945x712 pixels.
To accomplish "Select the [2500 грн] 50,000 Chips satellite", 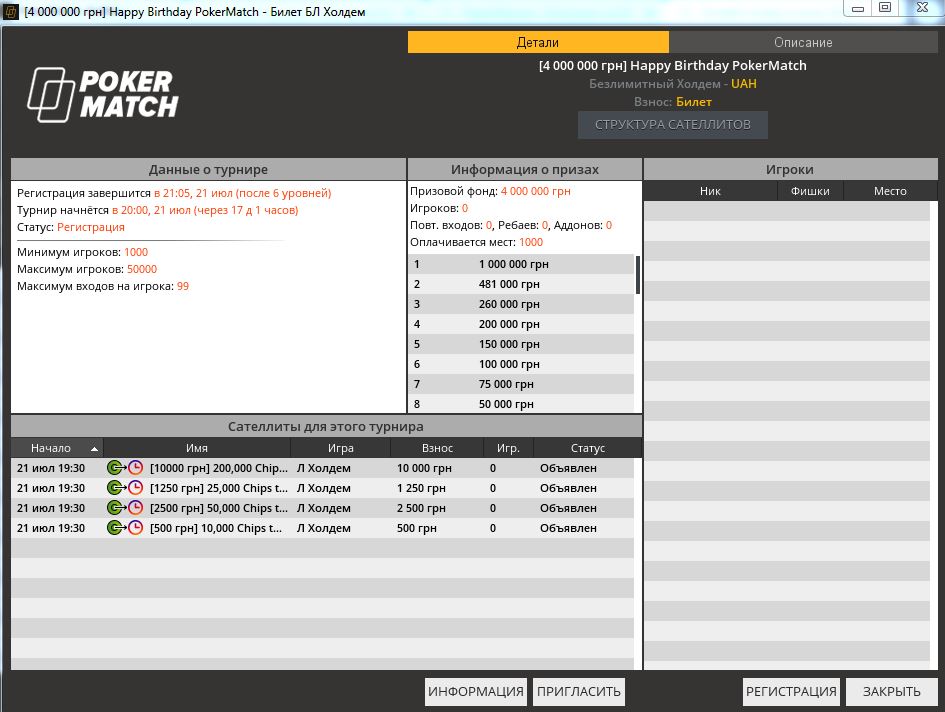I will coord(322,508).
